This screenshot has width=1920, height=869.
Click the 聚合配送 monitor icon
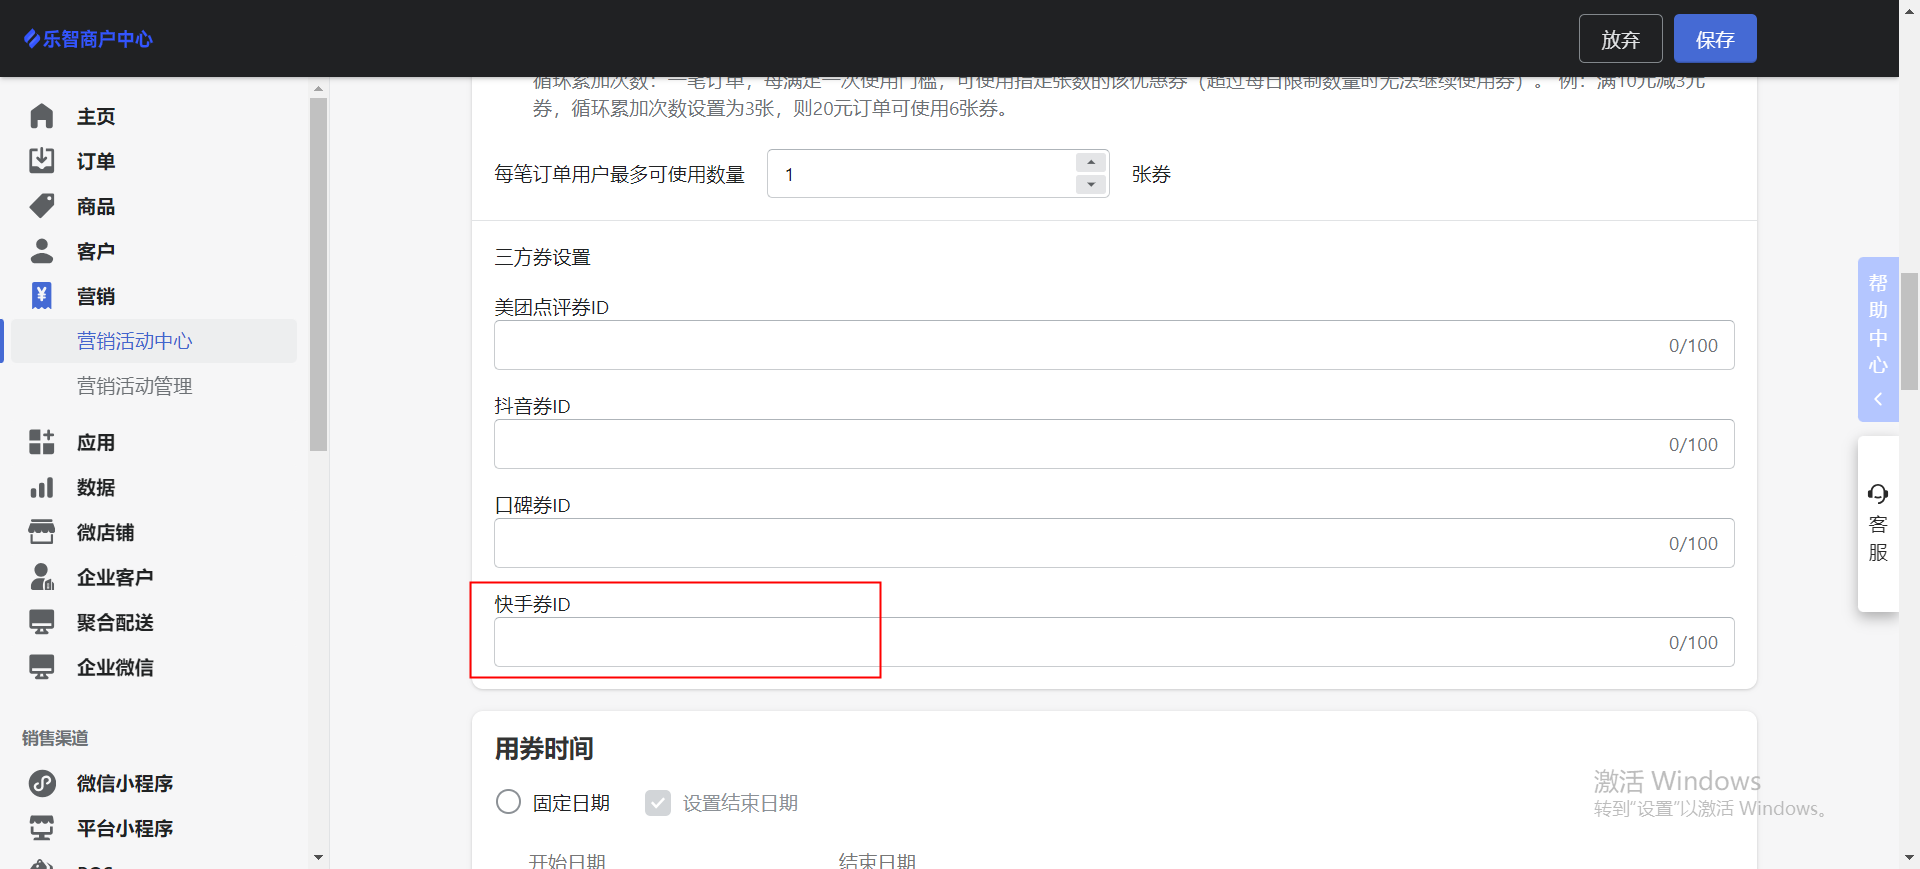tap(41, 622)
